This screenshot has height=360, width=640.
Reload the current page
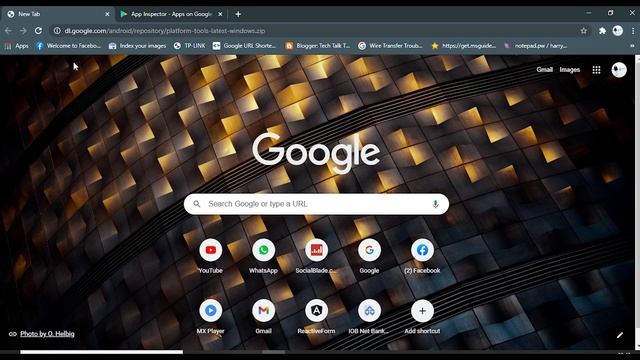point(38,31)
